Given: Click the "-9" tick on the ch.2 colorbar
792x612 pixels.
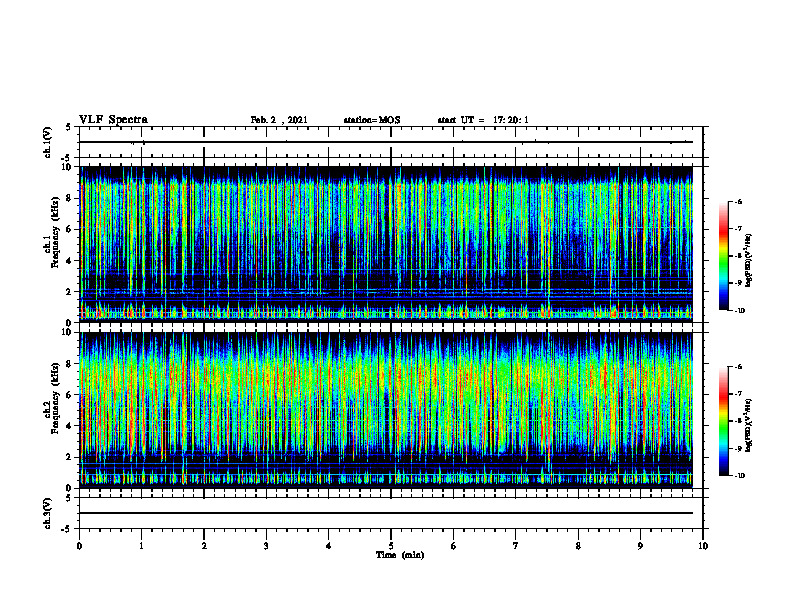Looking at the screenshot, I should (x=738, y=448).
